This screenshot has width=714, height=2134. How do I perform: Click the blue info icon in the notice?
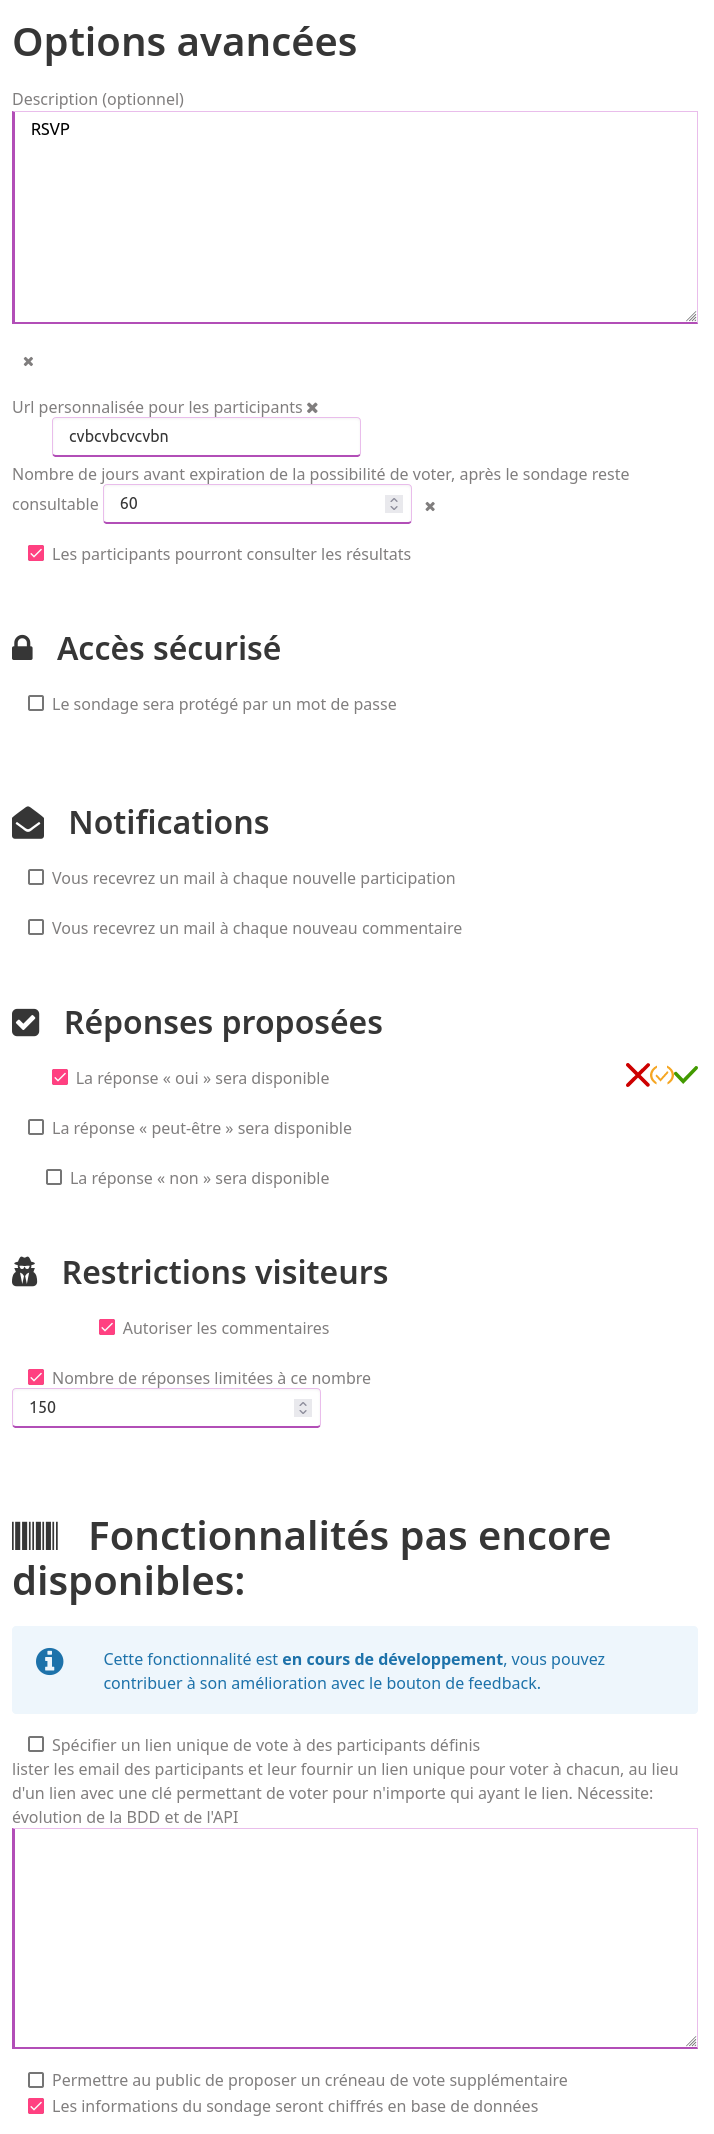(x=49, y=1661)
